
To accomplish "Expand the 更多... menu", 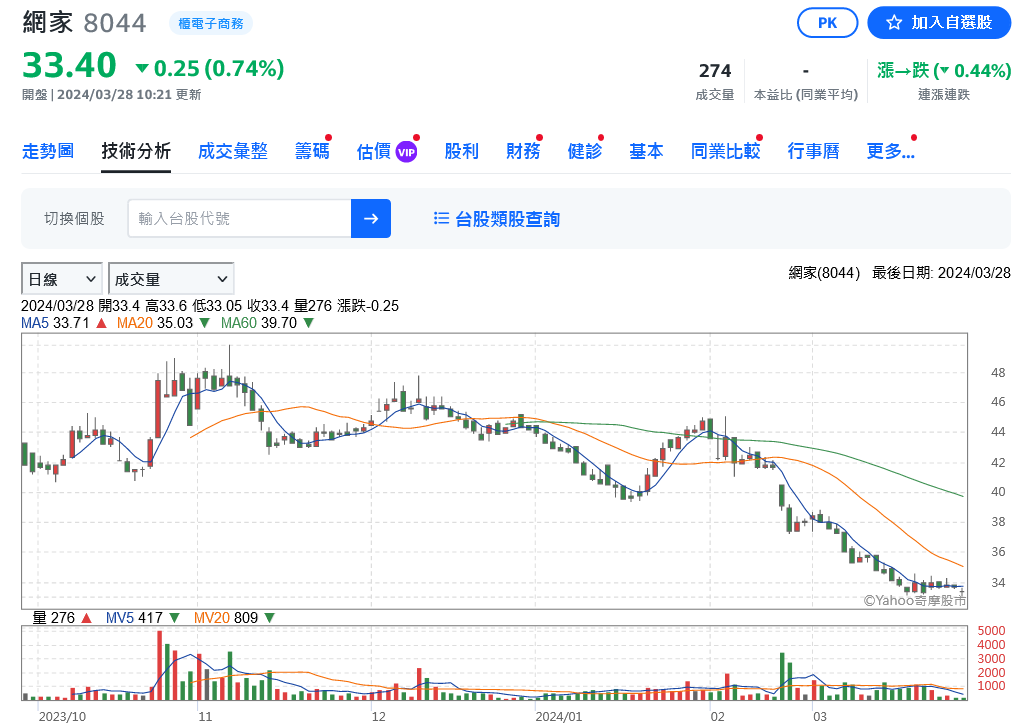I will point(890,151).
